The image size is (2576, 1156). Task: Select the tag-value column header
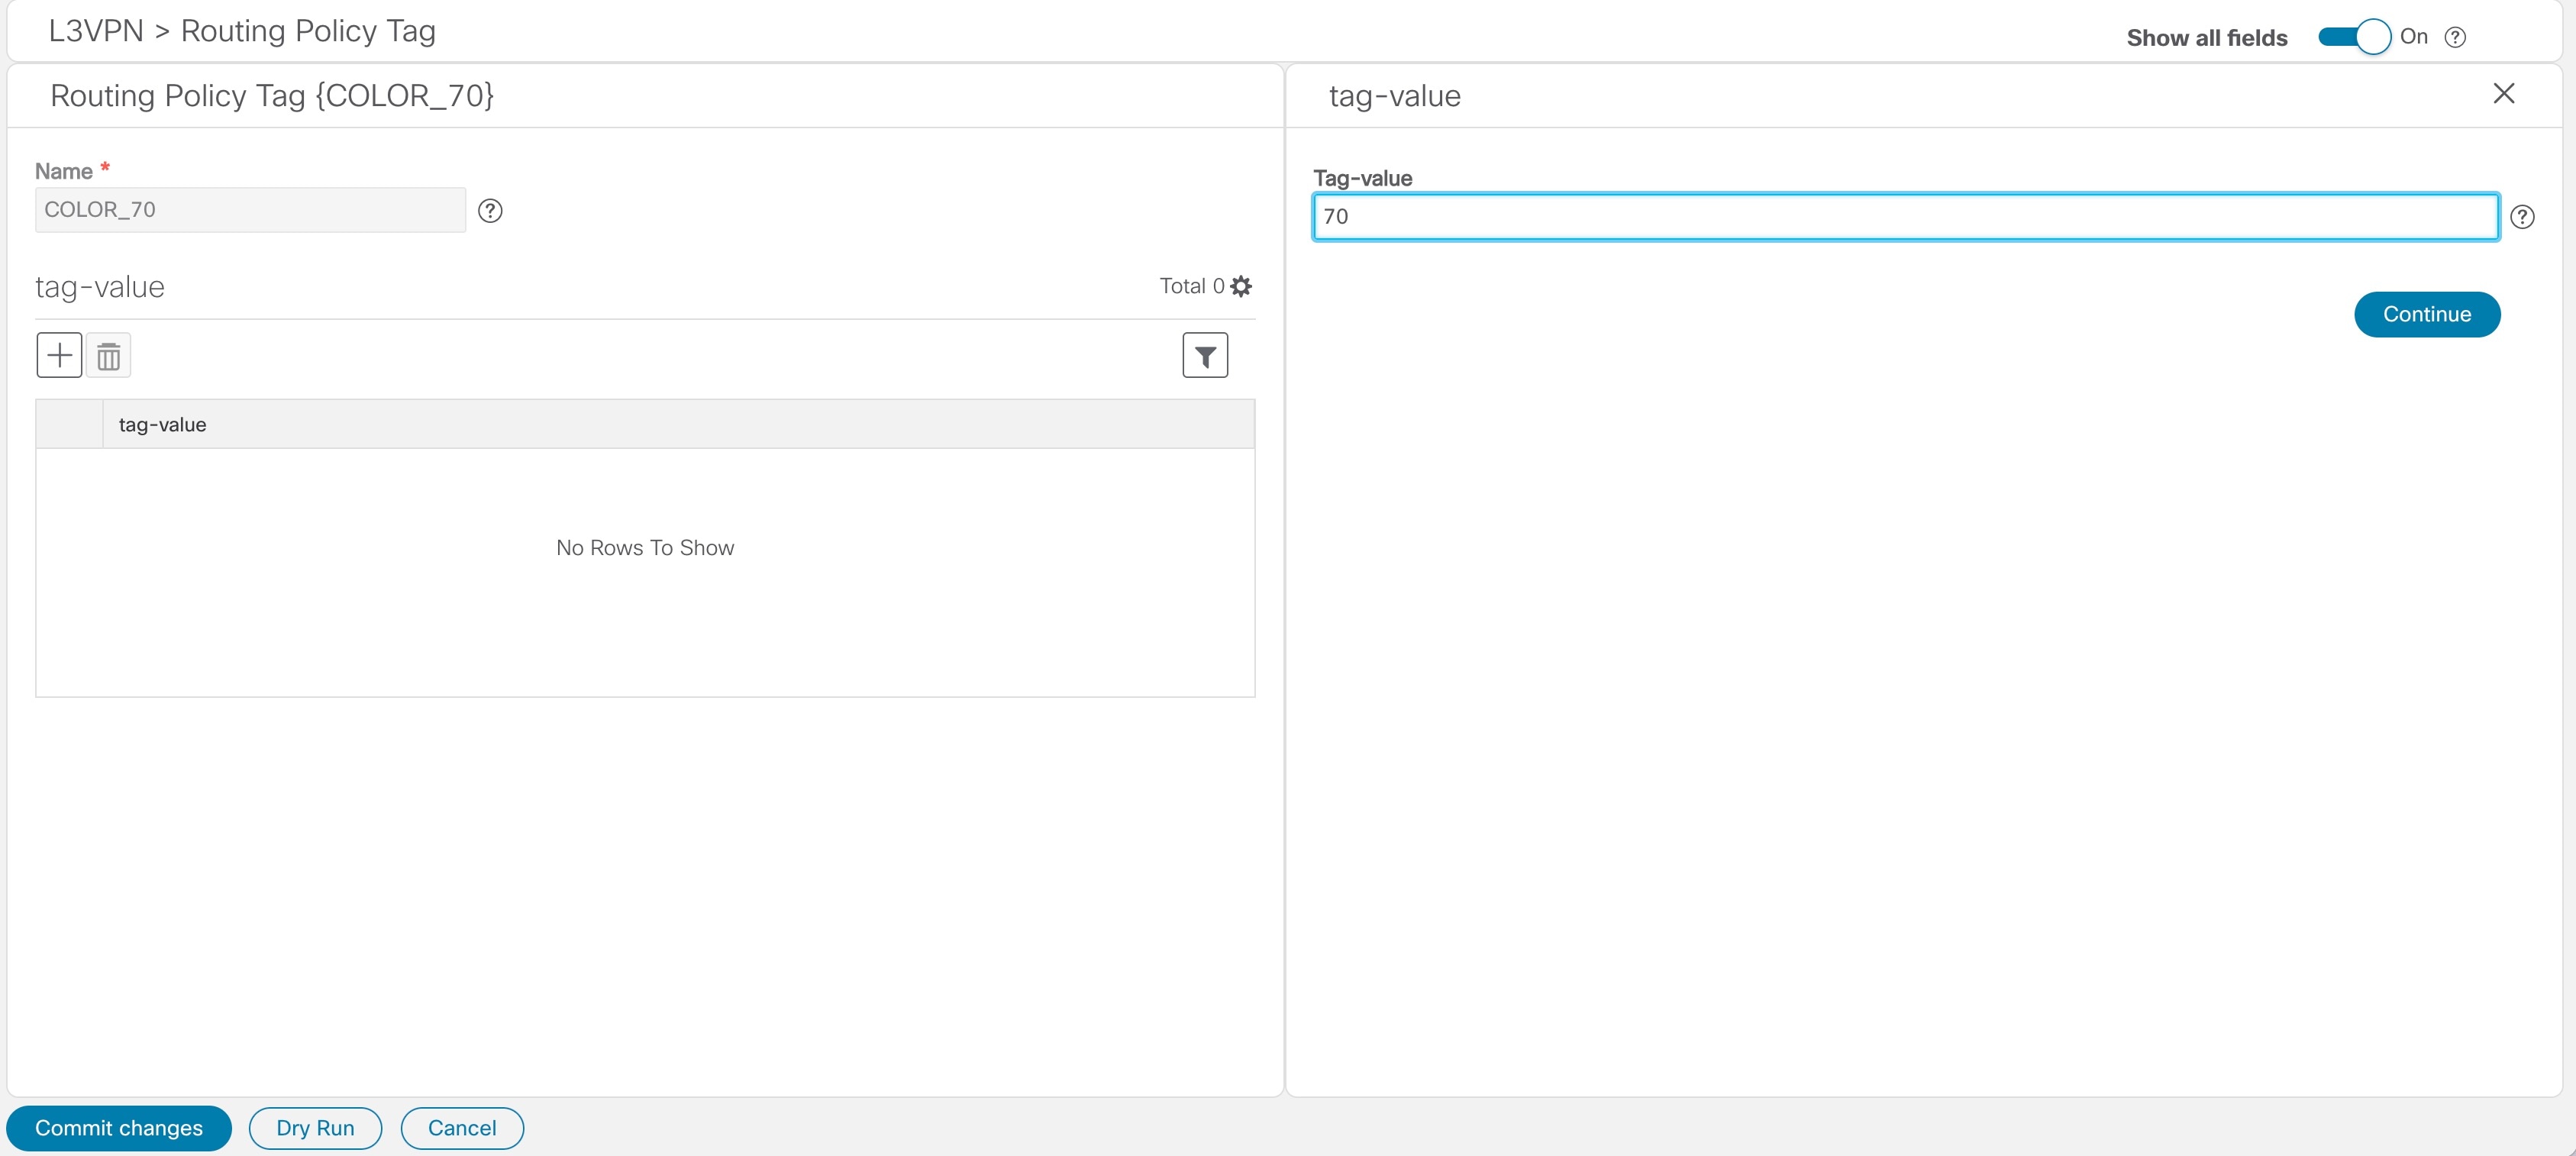(163, 424)
